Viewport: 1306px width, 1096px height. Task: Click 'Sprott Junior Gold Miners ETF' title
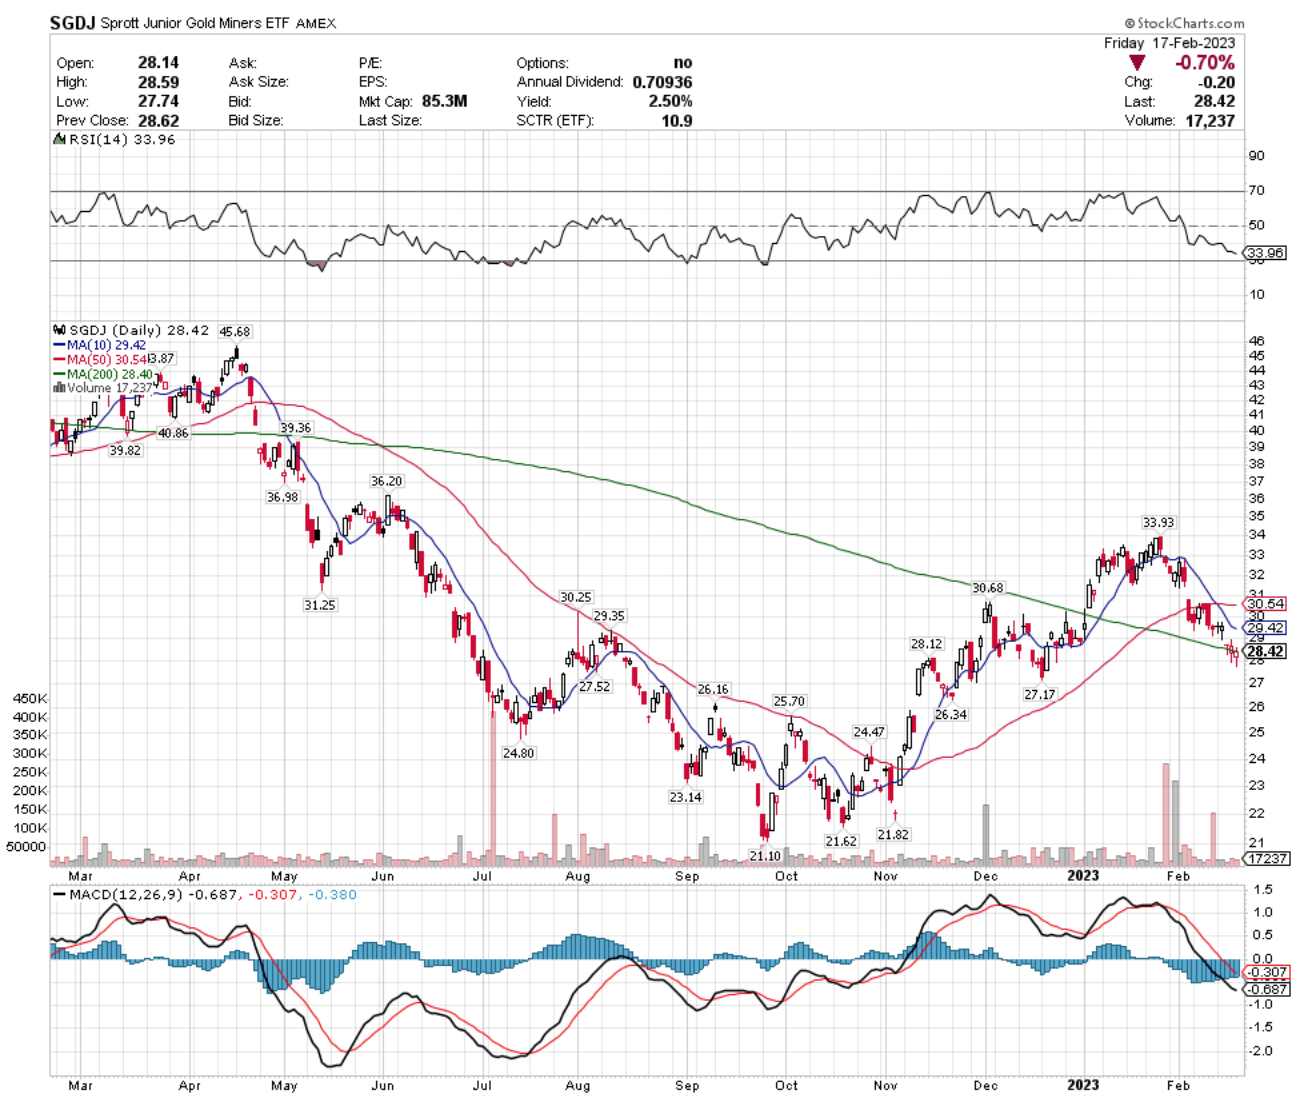point(196,23)
